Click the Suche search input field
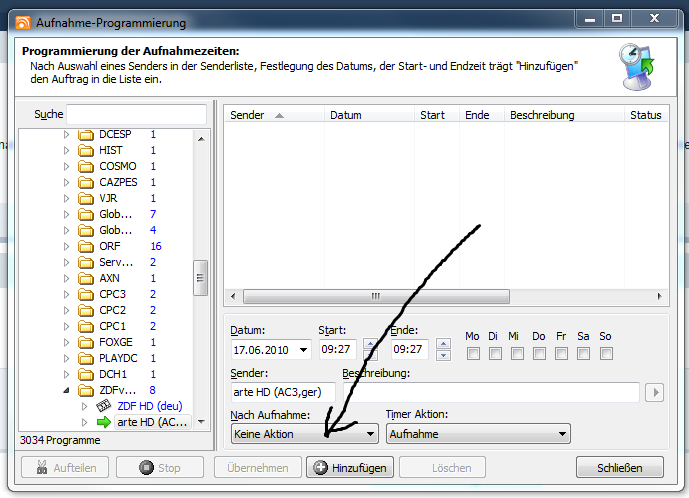689x498 pixels. (136, 114)
